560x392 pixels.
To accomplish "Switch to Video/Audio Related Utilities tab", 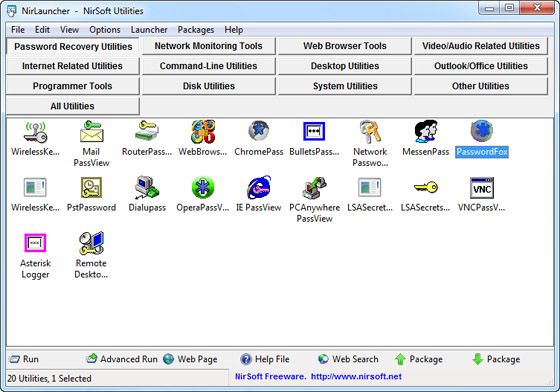I will [481, 46].
